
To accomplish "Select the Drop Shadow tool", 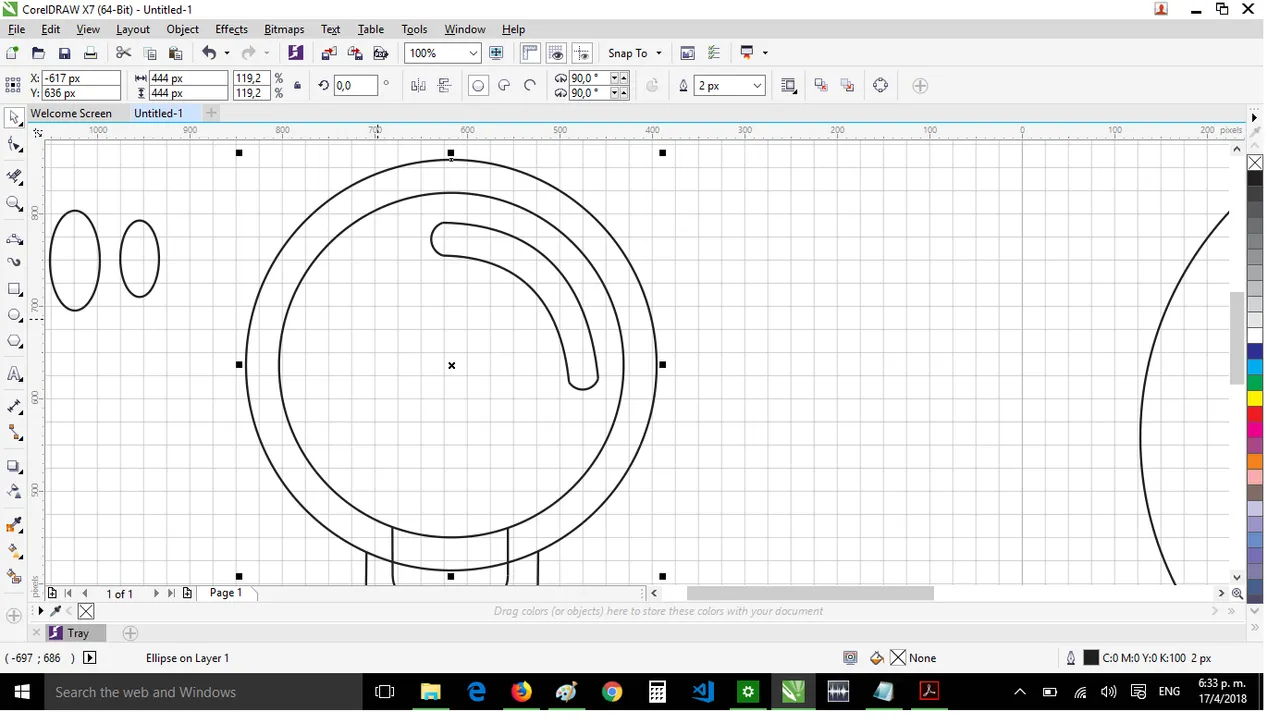I will [14, 466].
